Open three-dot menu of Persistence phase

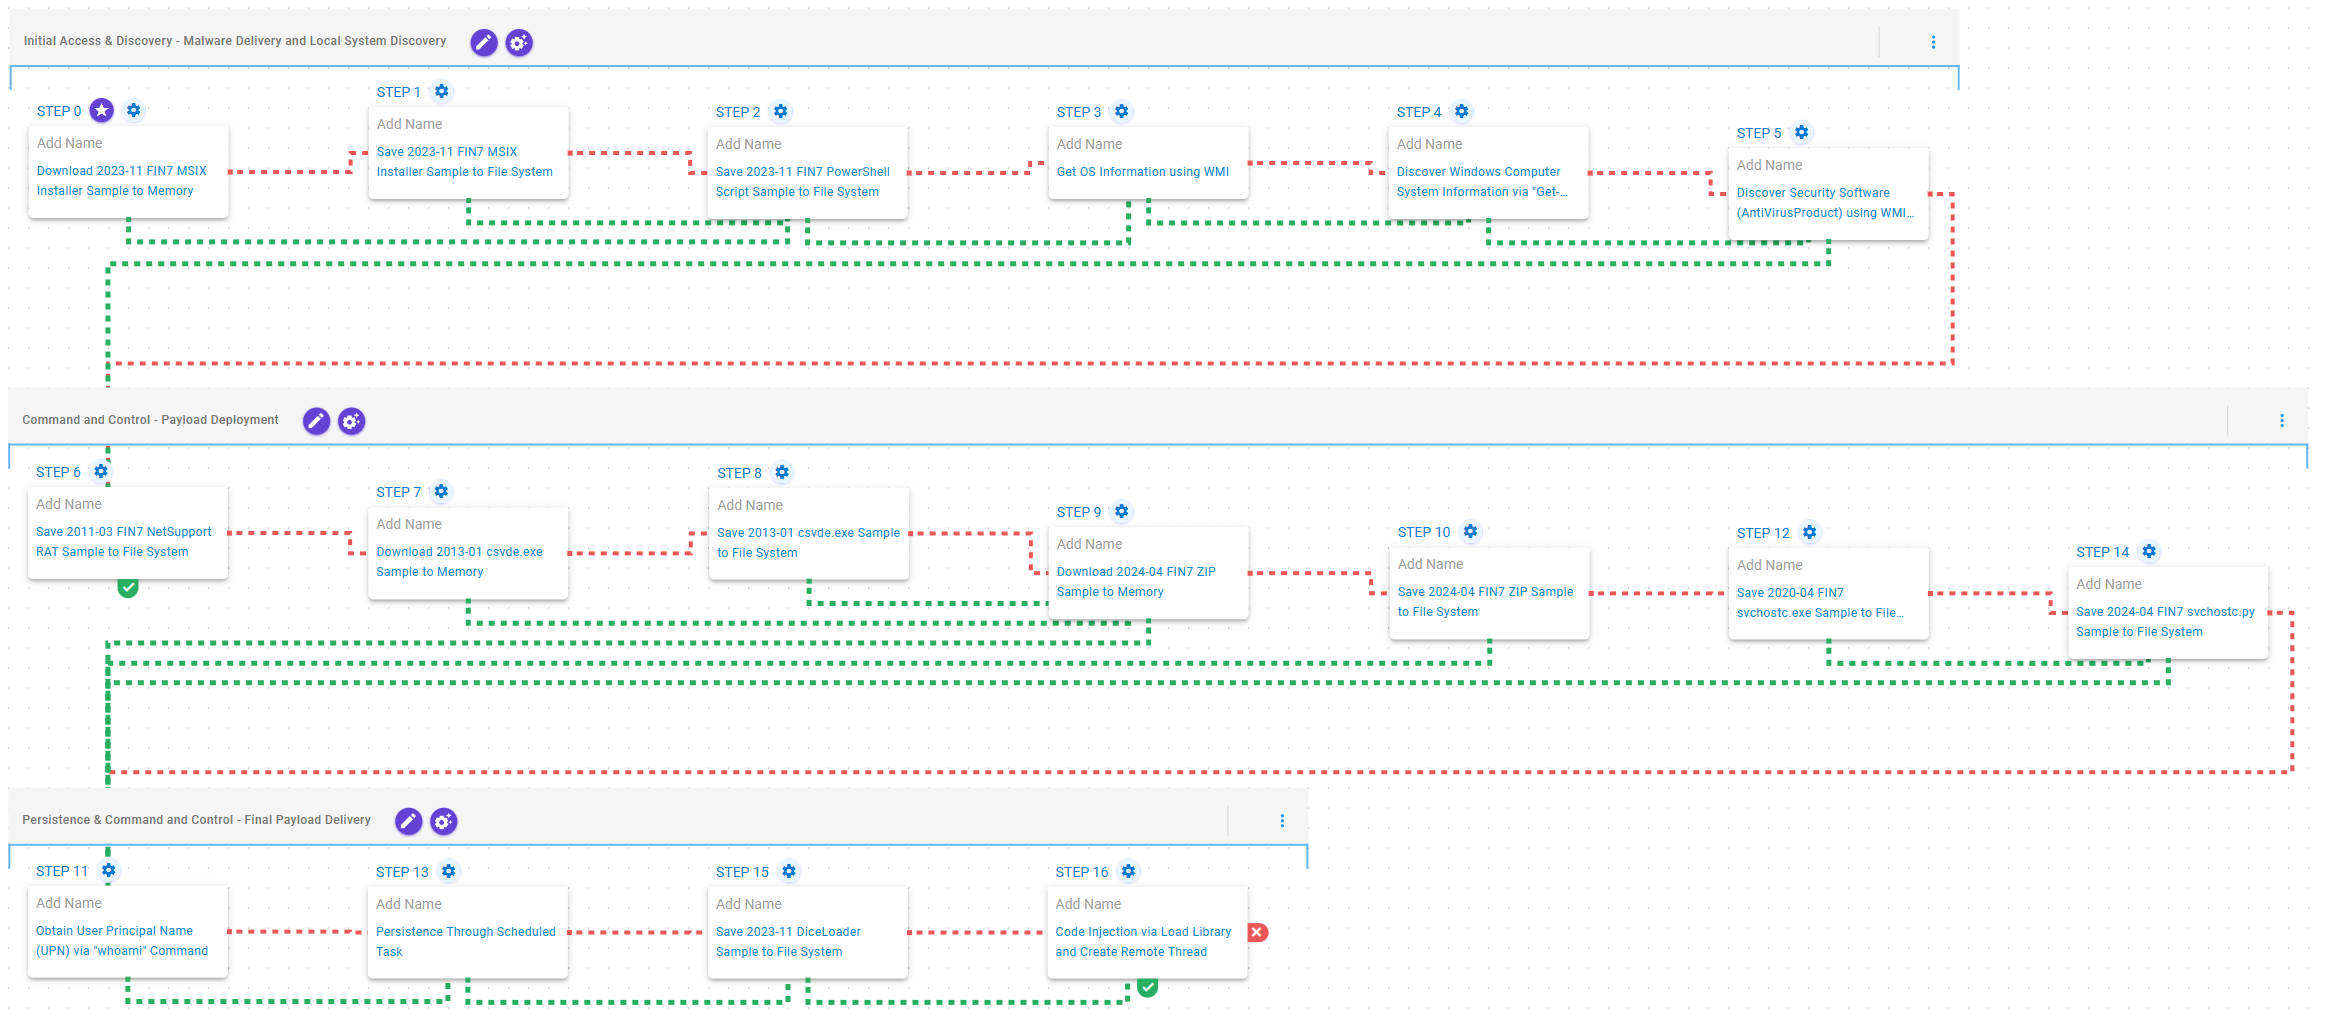click(x=1282, y=821)
